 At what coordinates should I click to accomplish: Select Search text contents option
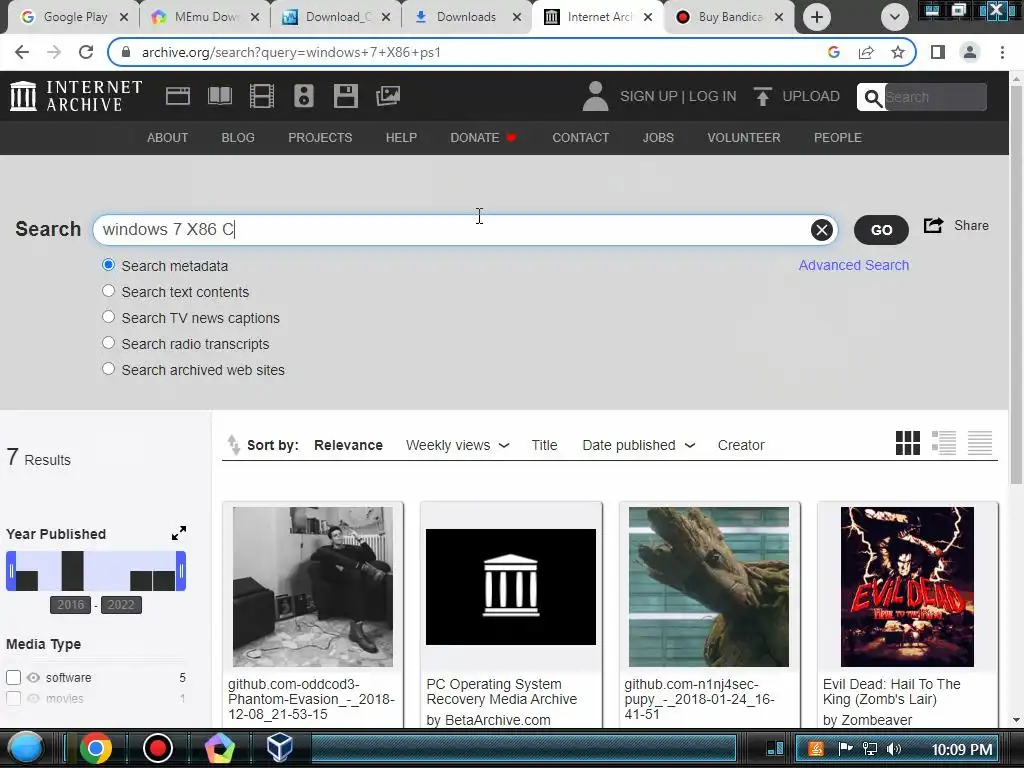tap(108, 291)
